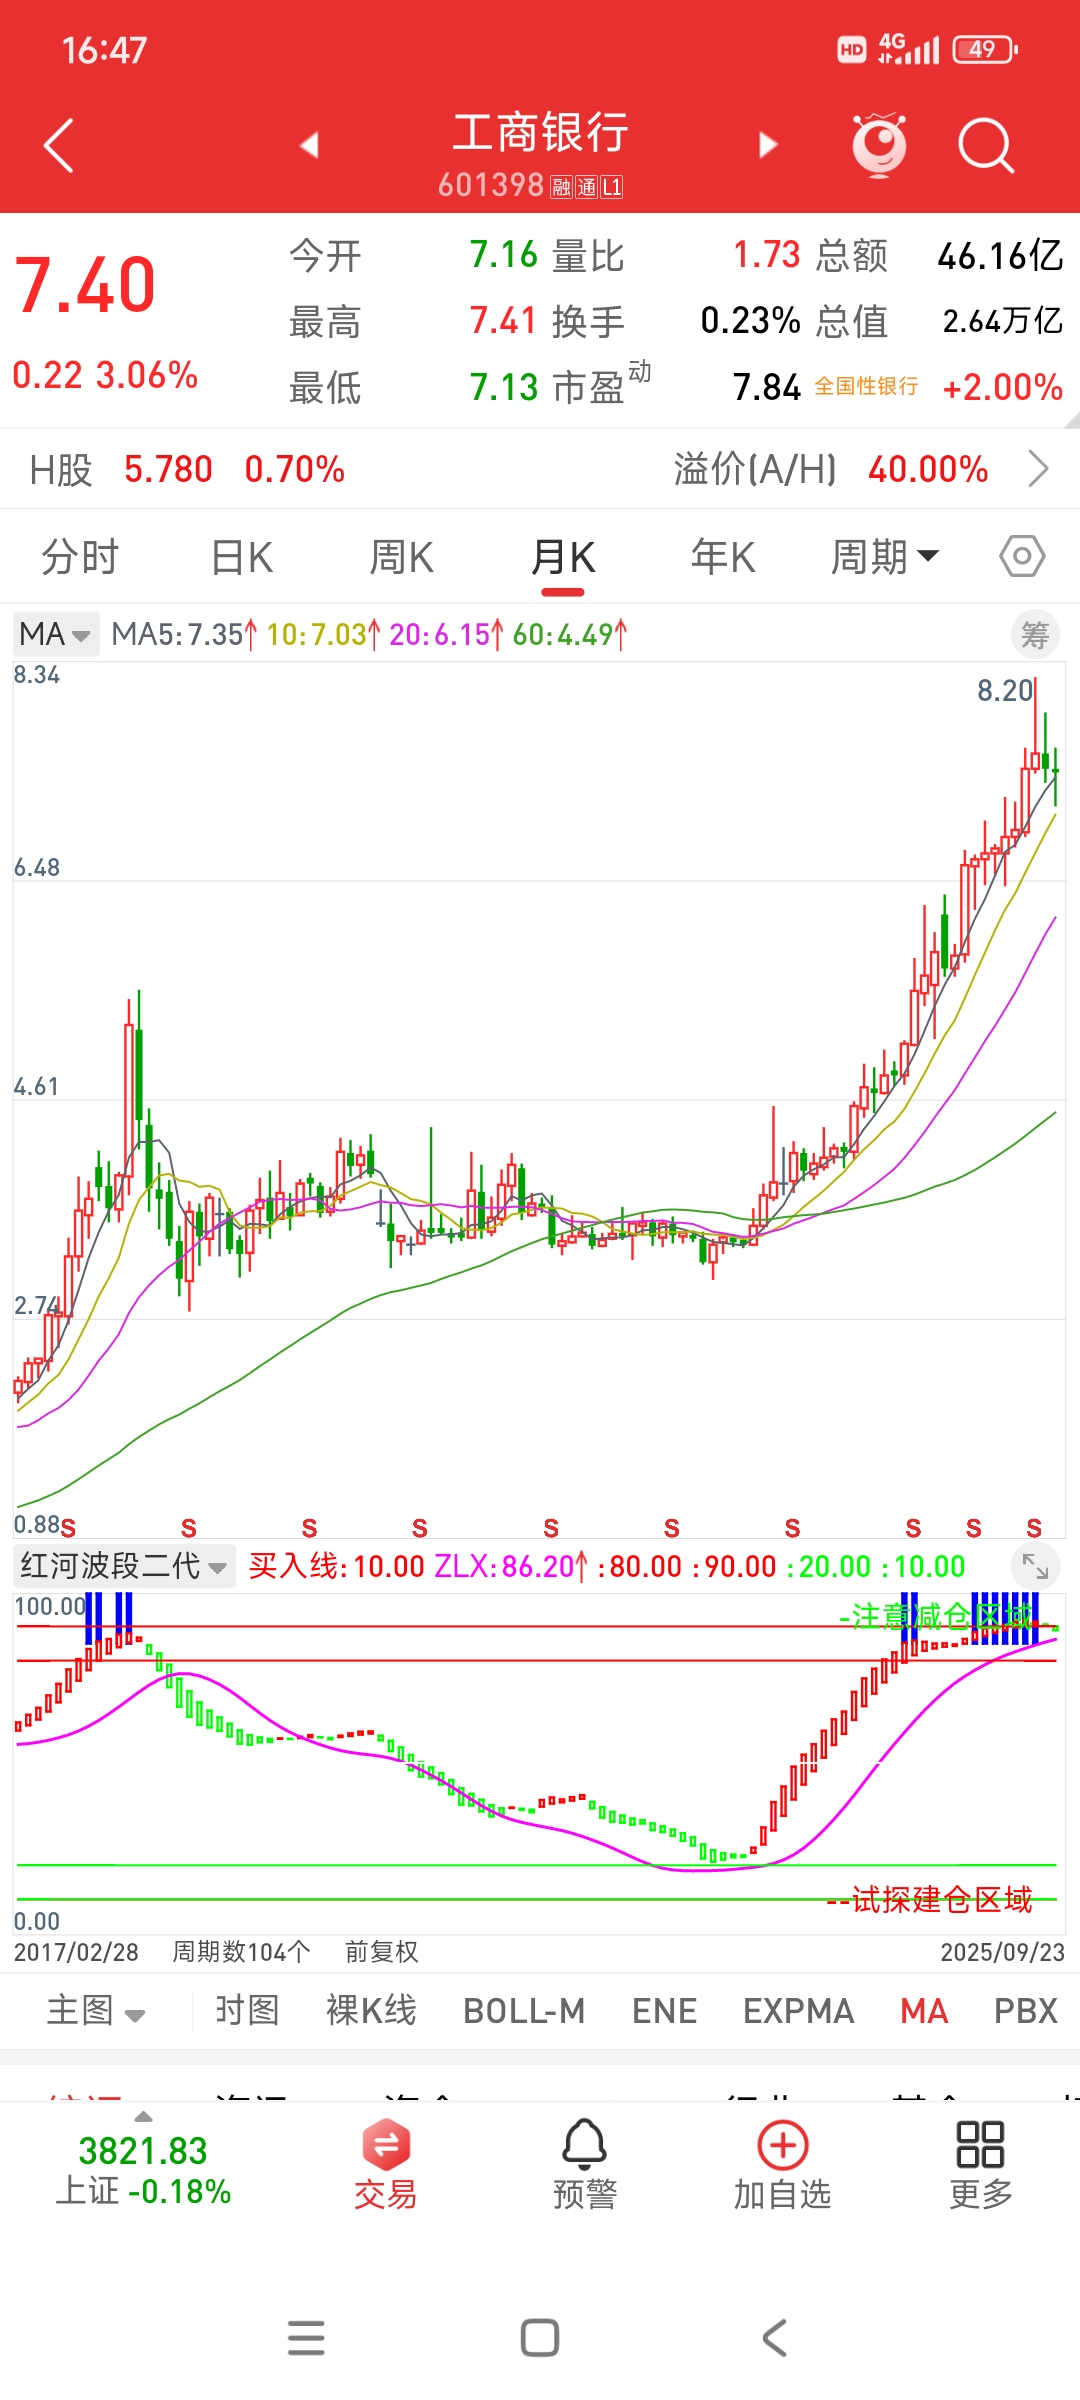Expand indicator panel to fullscreen
The height and width of the screenshot is (2400, 1080).
tap(1035, 1566)
